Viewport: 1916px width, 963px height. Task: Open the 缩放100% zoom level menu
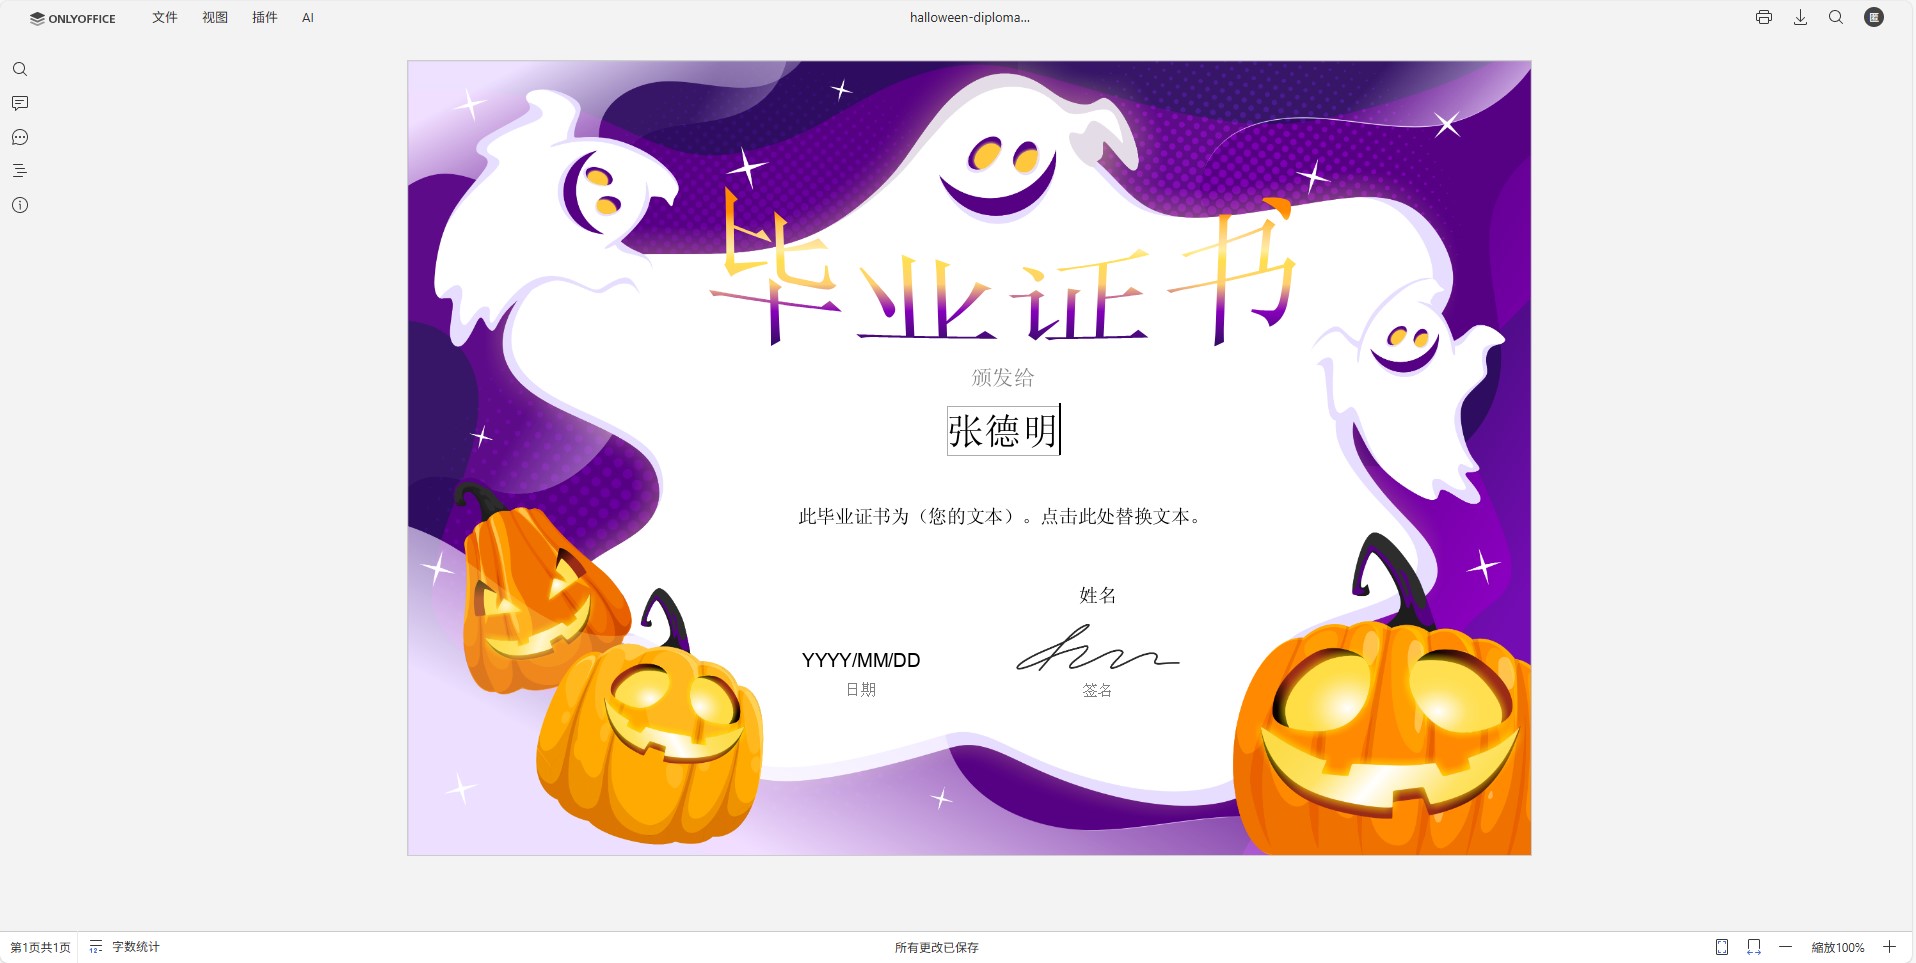click(1837, 947)
